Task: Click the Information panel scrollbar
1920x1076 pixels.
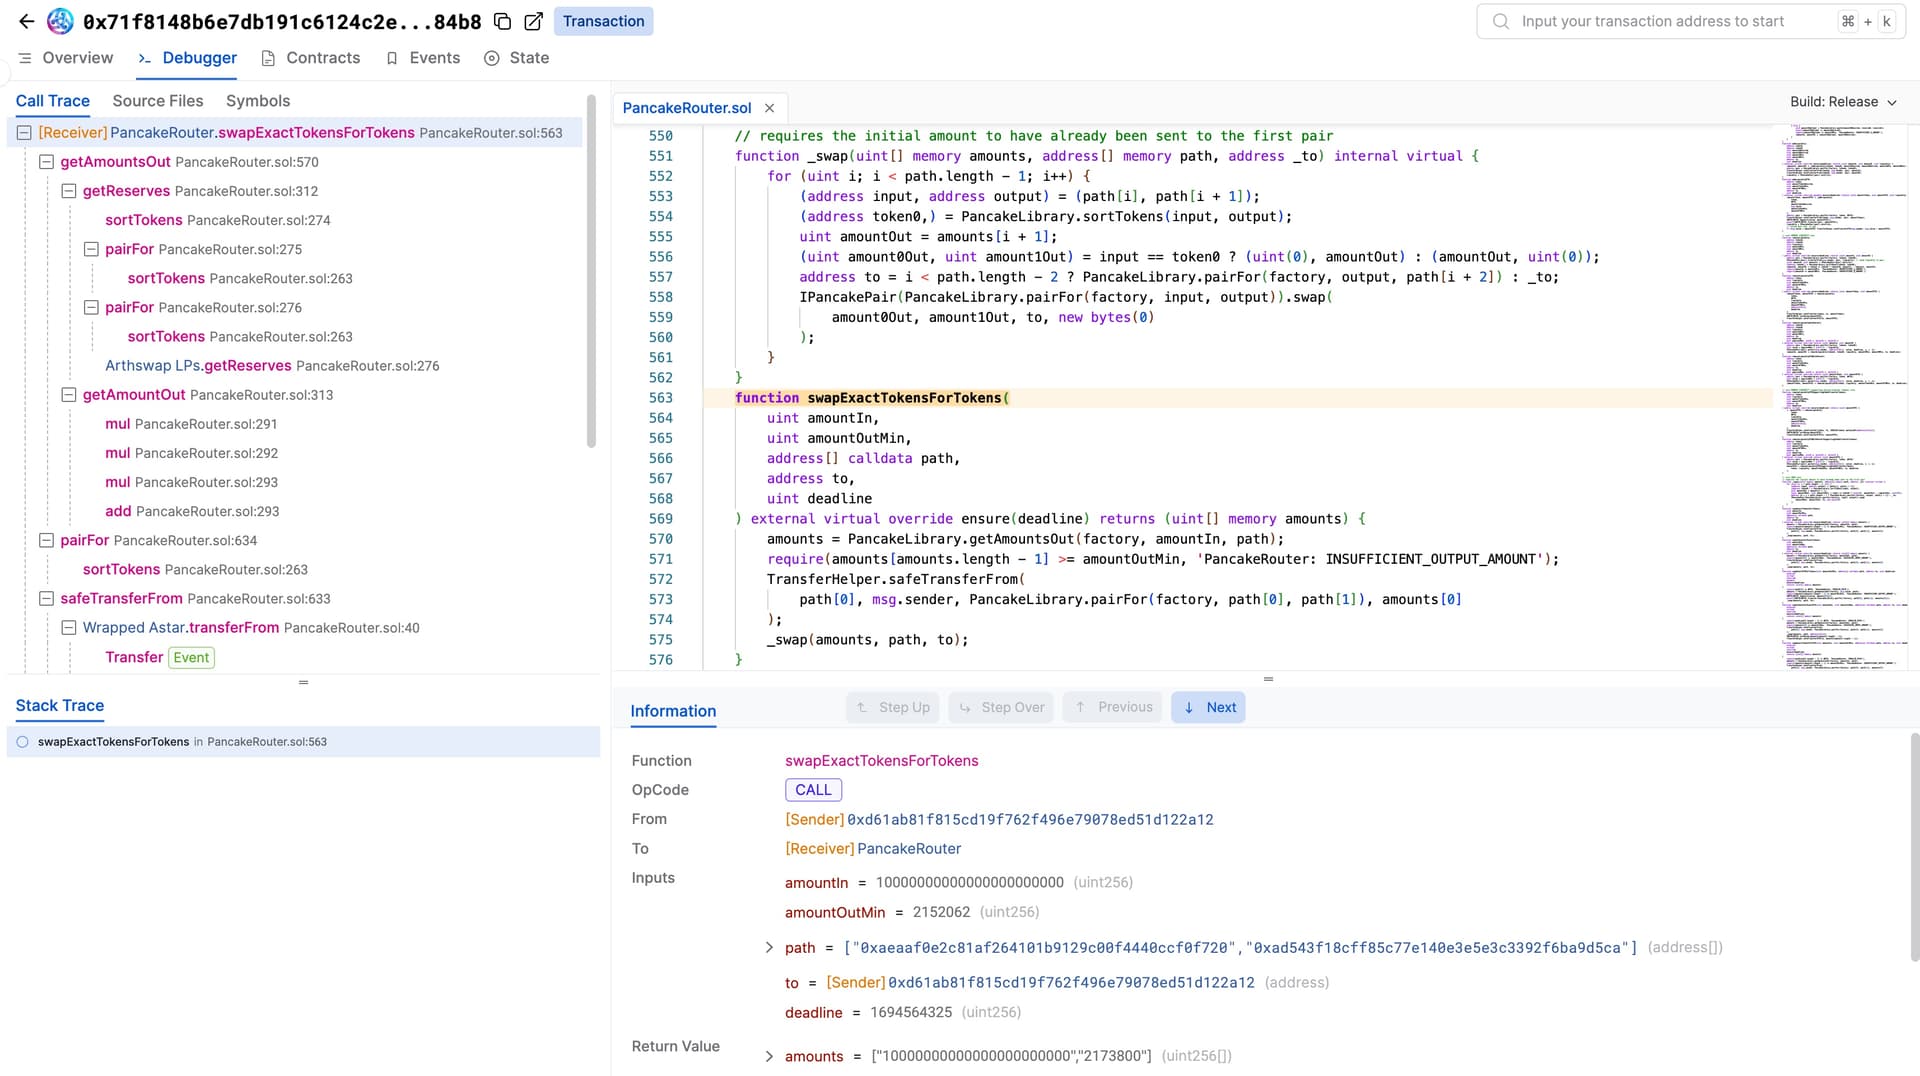Action: click(x=1914, y=847)
